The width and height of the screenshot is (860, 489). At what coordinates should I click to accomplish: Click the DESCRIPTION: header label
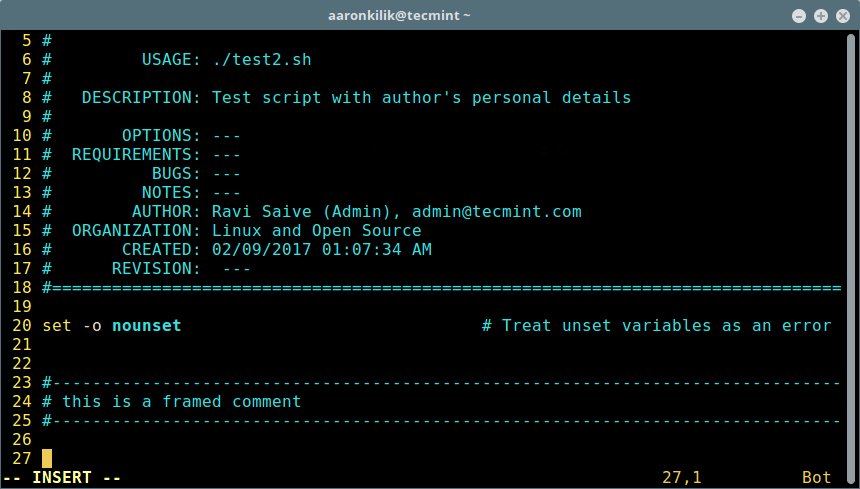tap(141, 98)
